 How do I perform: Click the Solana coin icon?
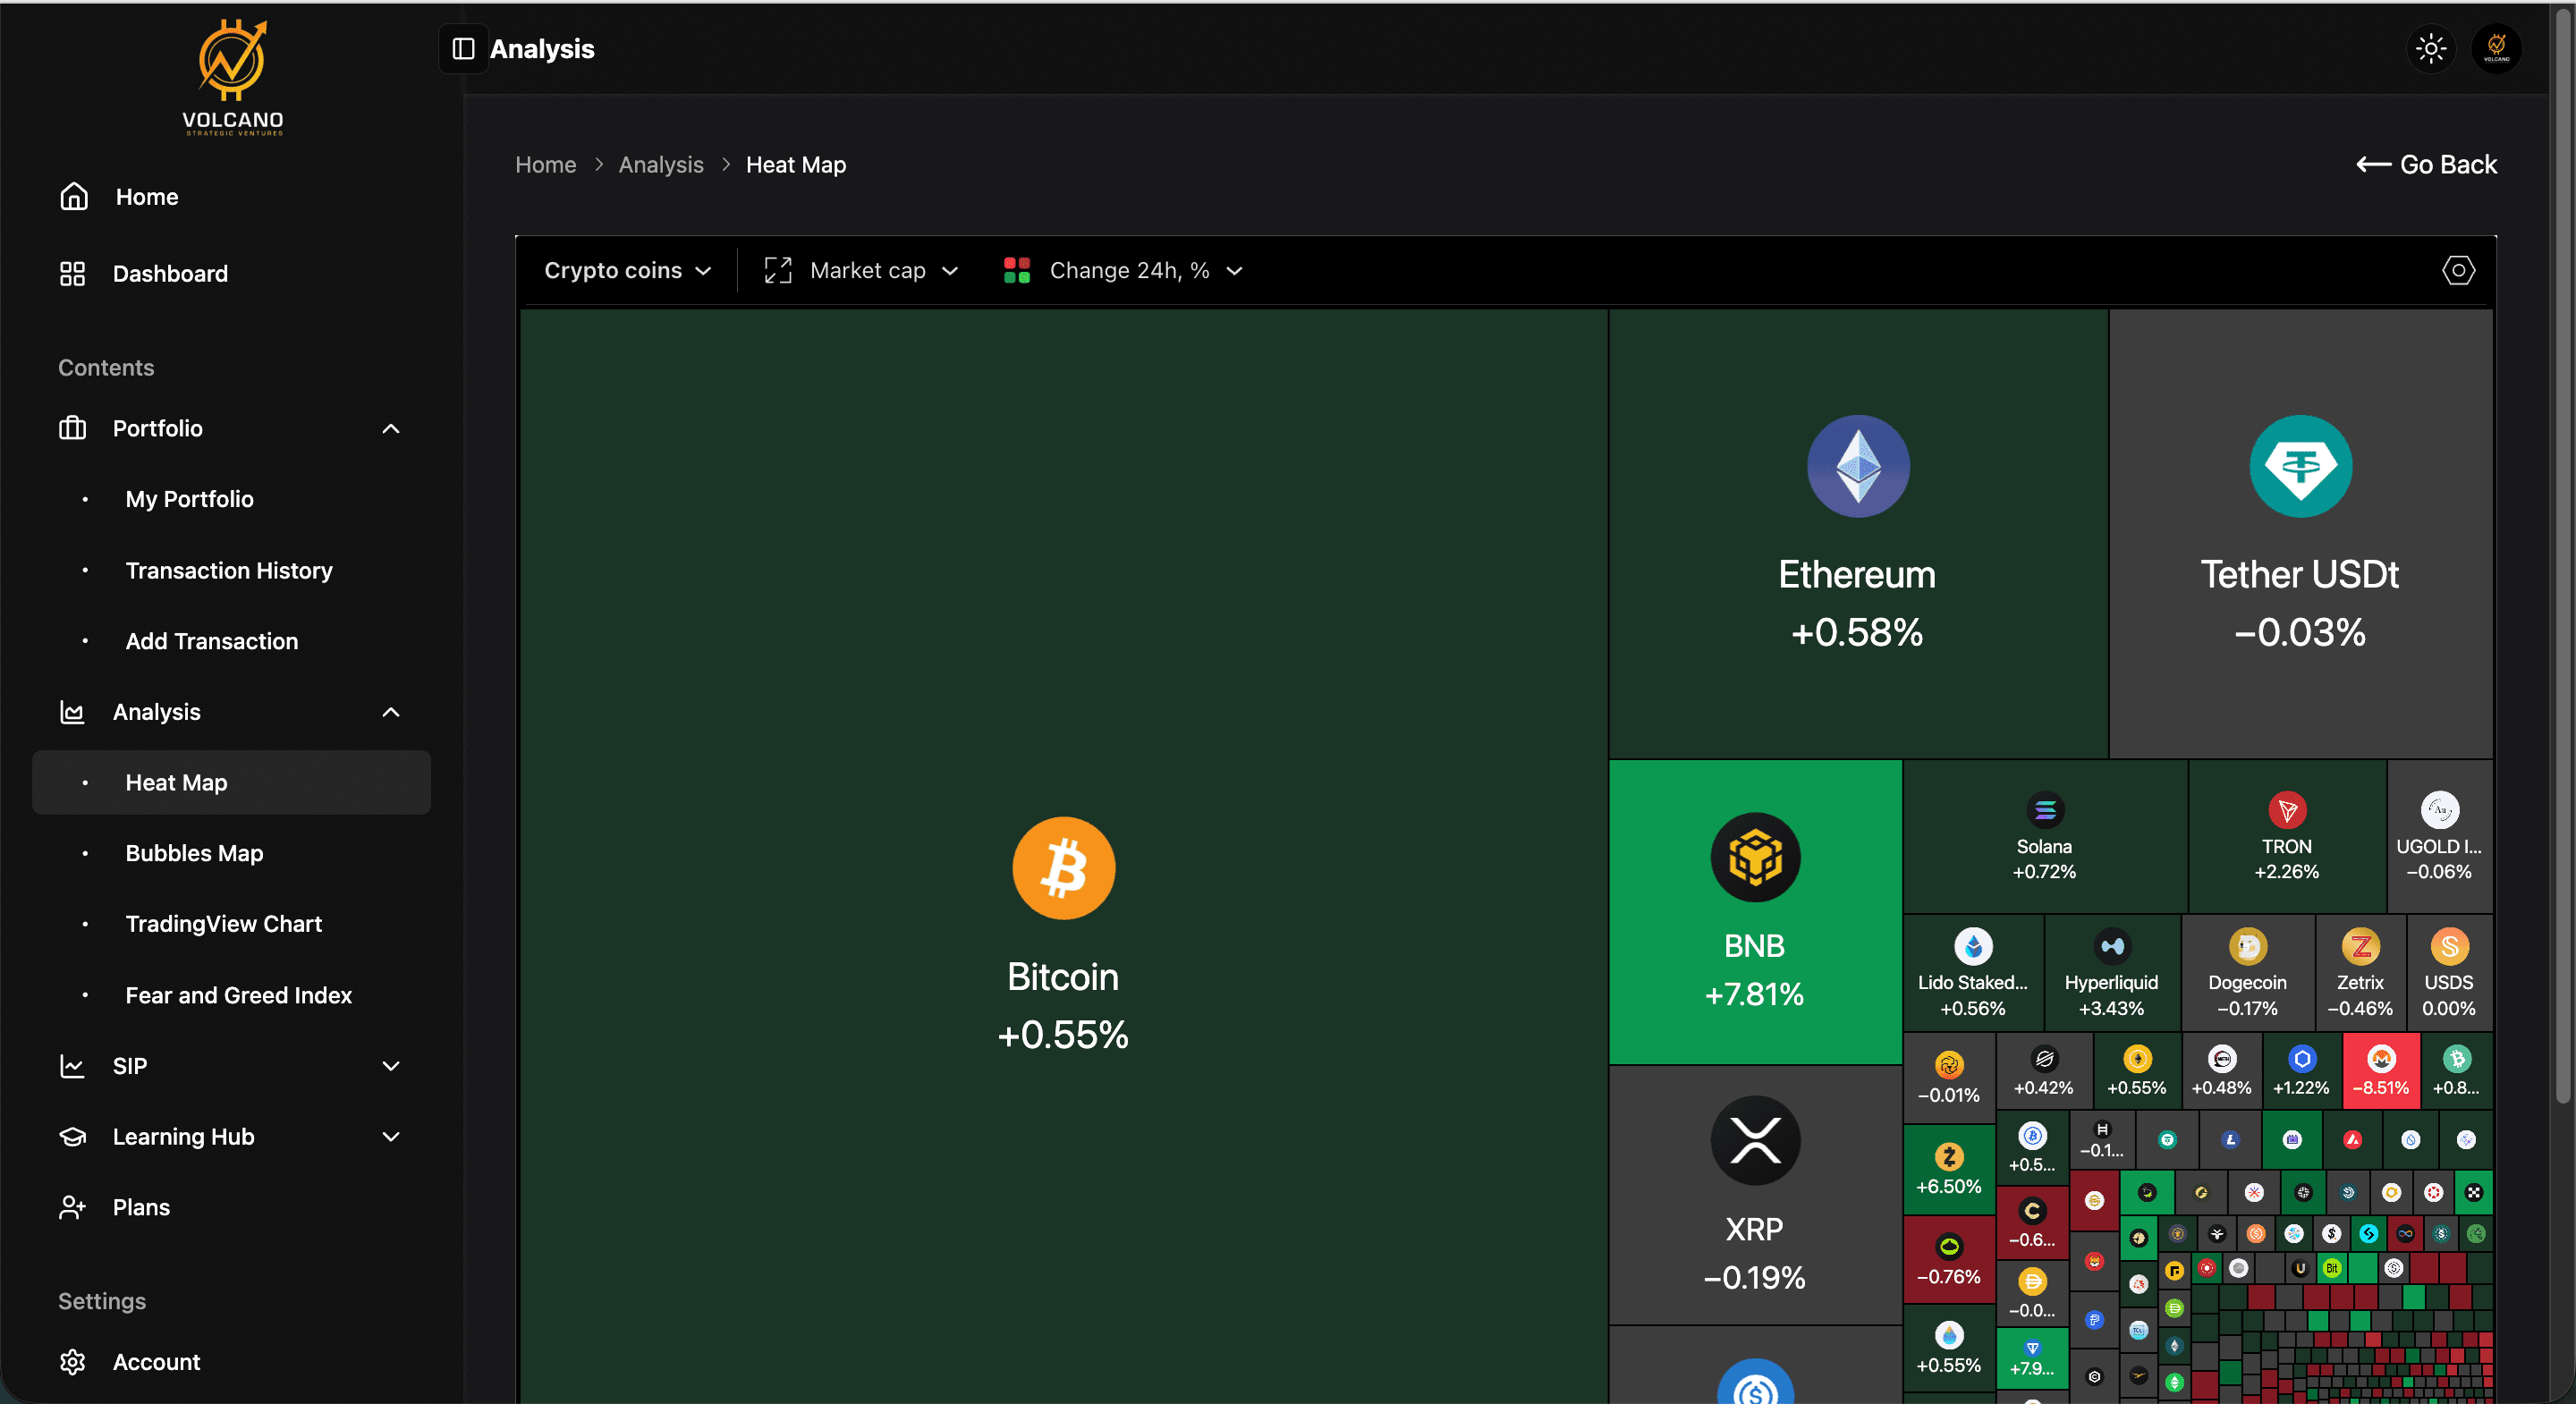pyautogui.click(x=2045, y=810)
